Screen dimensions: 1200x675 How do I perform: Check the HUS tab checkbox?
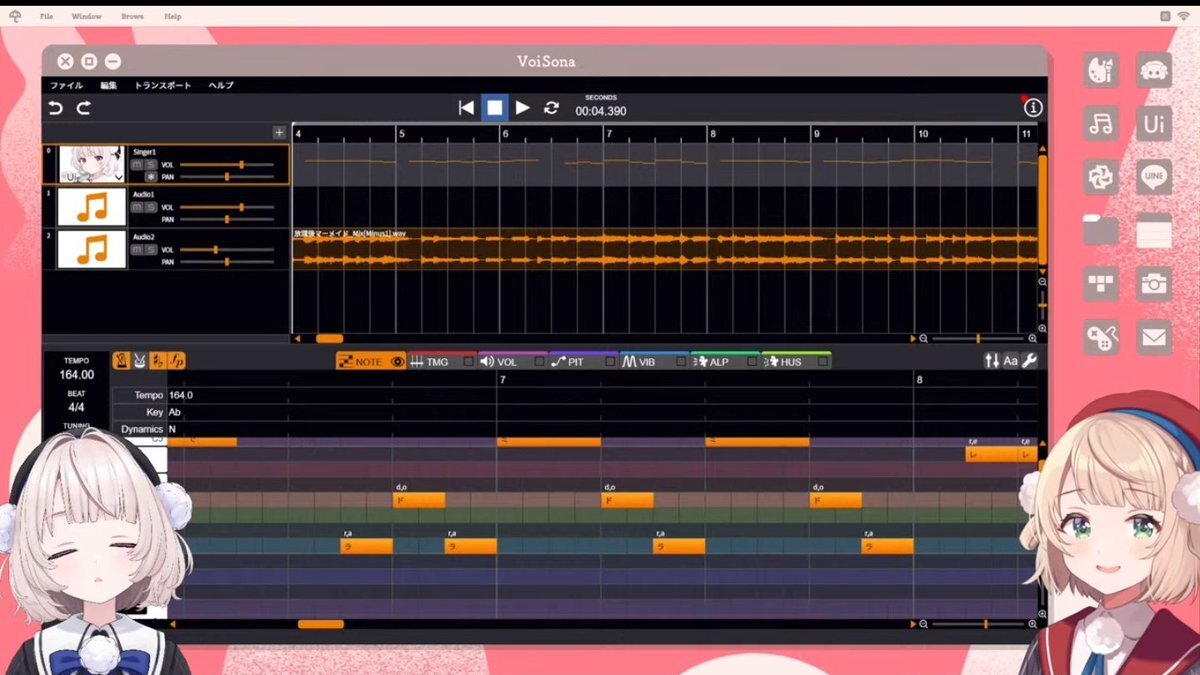(x=823, y=362)
